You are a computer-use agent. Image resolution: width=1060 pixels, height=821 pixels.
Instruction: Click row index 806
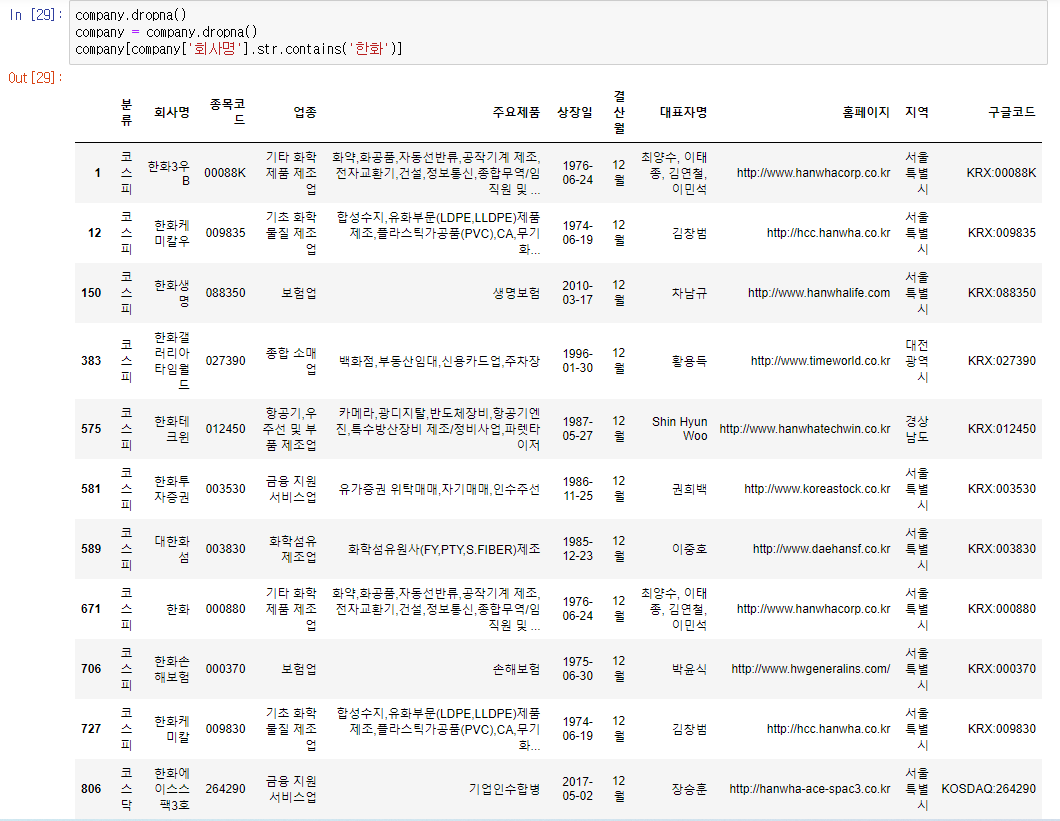click(91, 789)
